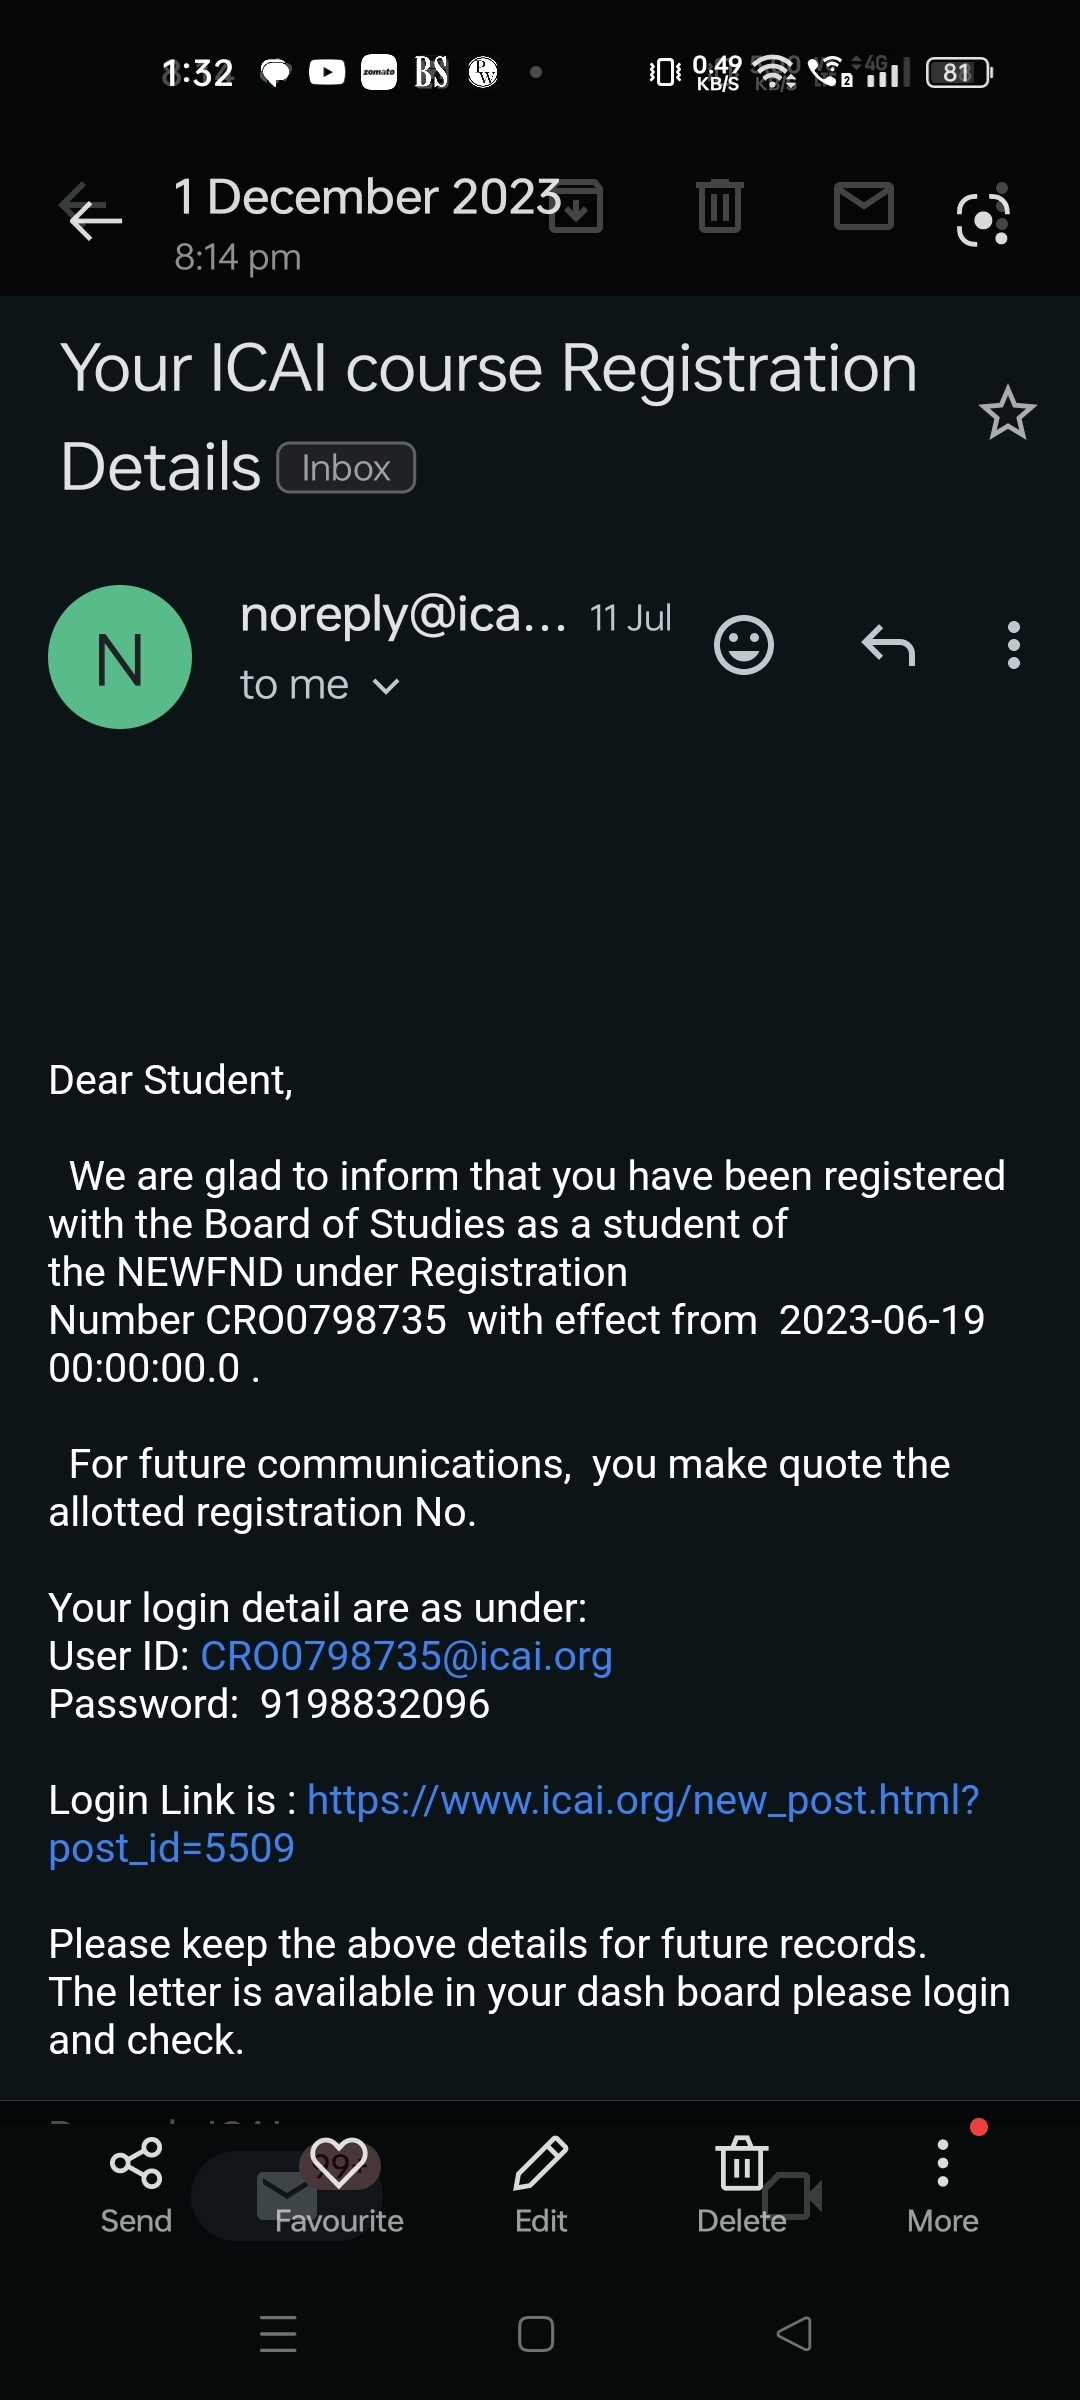Reply to noreply sender with reply arrow
This screenshot has height=2400, width=1080.
point(888,645)
